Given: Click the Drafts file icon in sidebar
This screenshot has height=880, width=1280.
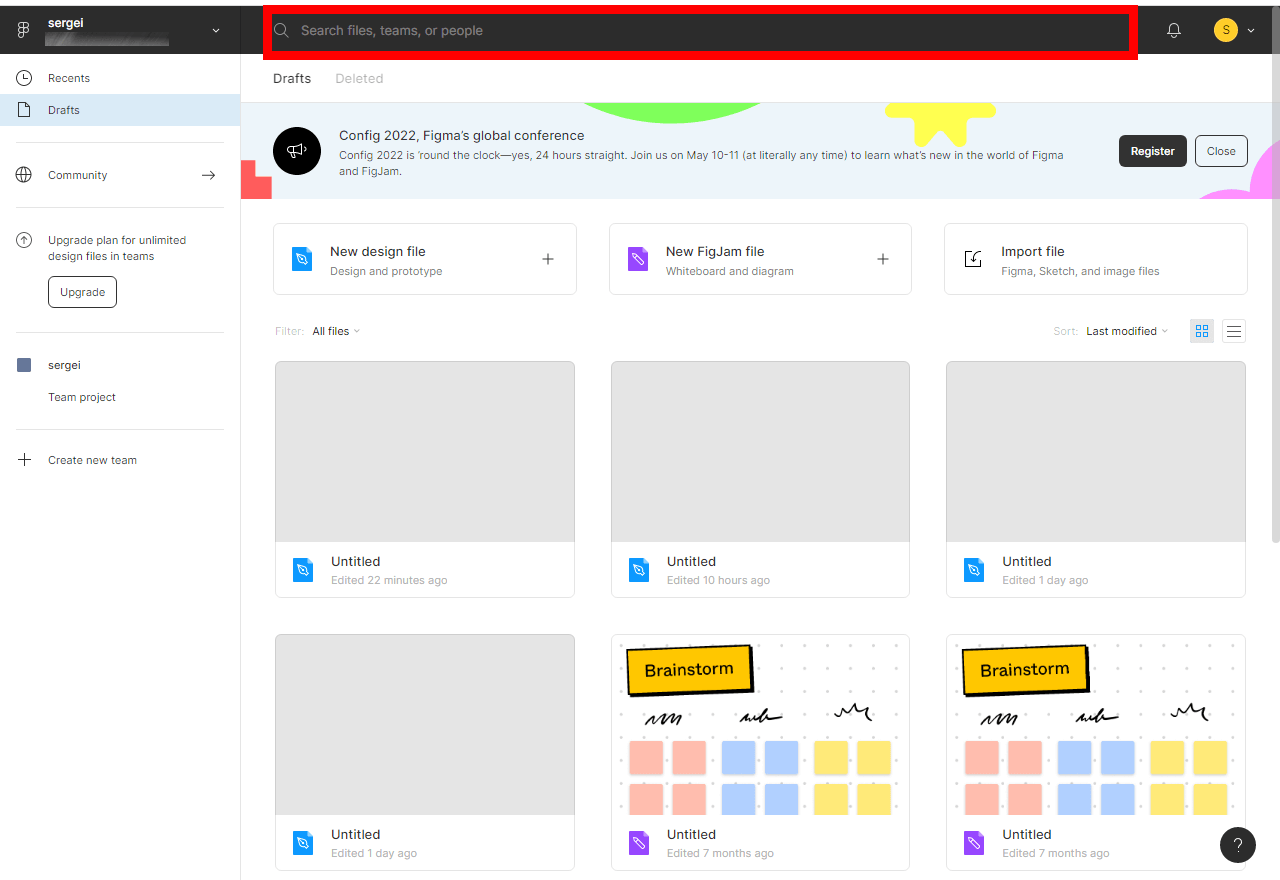Looking at the screenshot, I should [x=25, y=110].
